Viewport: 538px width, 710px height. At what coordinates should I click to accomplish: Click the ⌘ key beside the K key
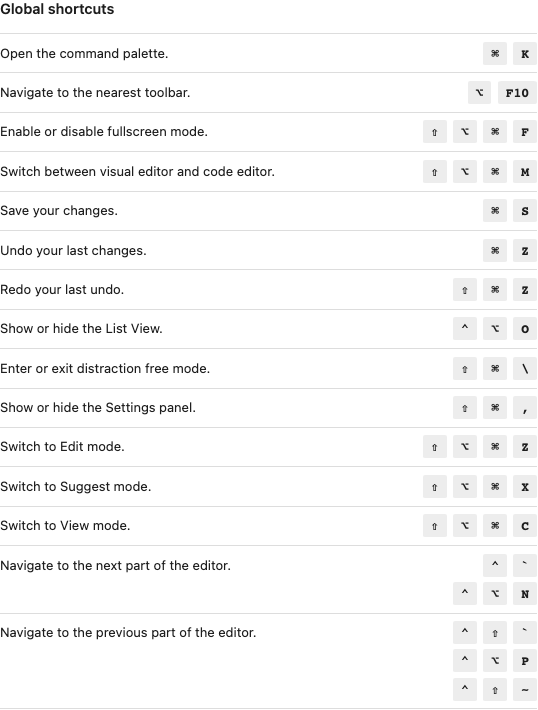(495, 53)
